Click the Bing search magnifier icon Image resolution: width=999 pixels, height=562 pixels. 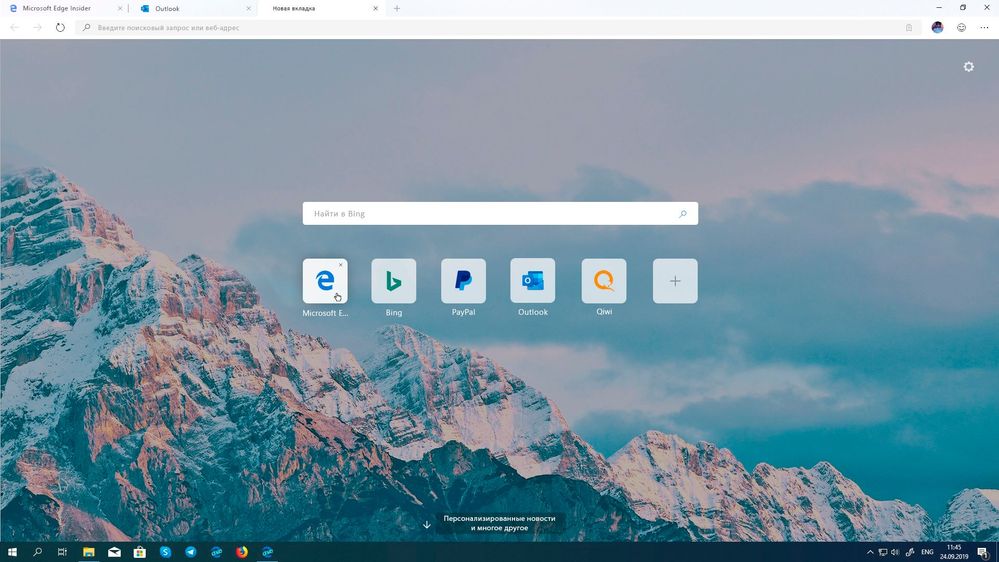click(x=682, y=213)
